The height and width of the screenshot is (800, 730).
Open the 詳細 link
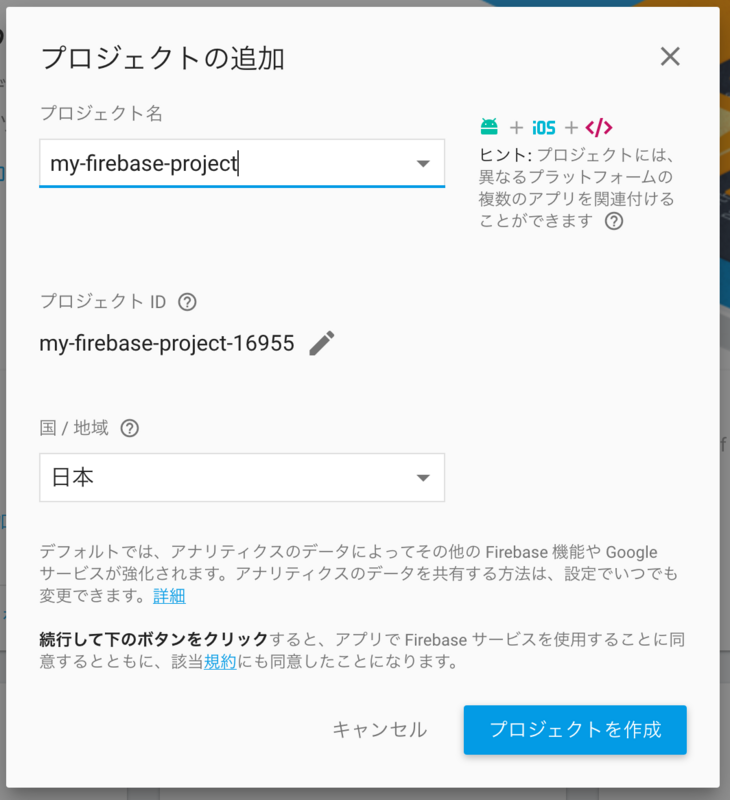coord(169,596)
